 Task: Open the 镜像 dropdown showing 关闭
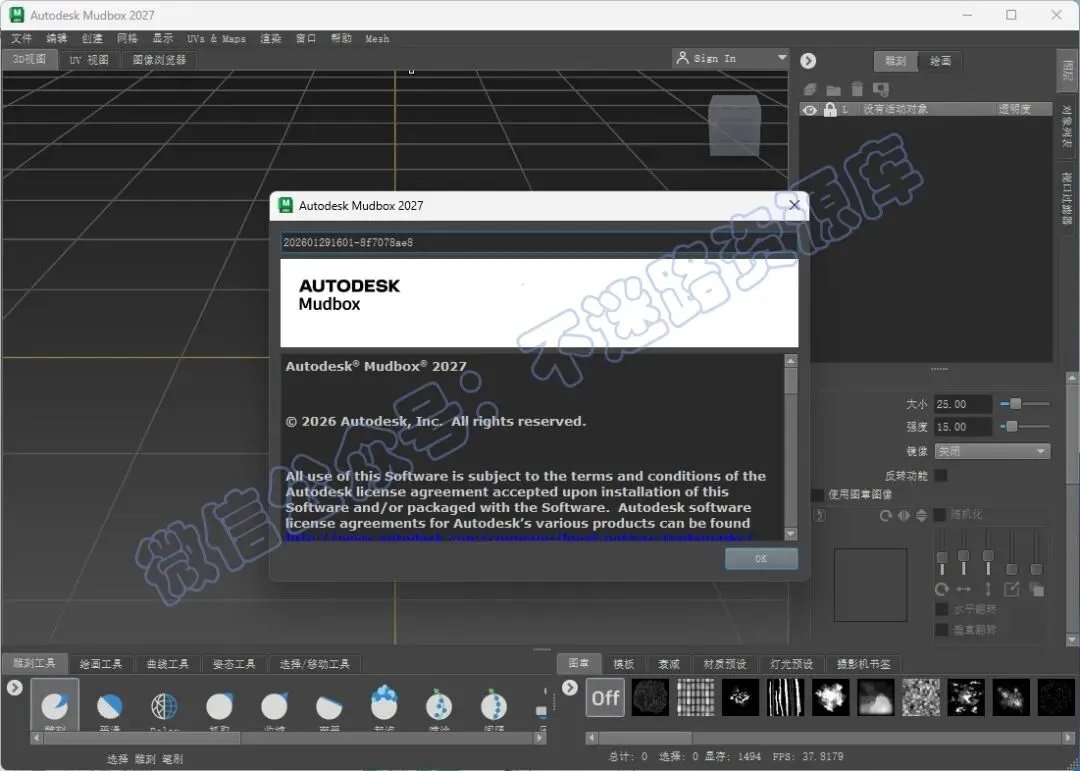992,451
